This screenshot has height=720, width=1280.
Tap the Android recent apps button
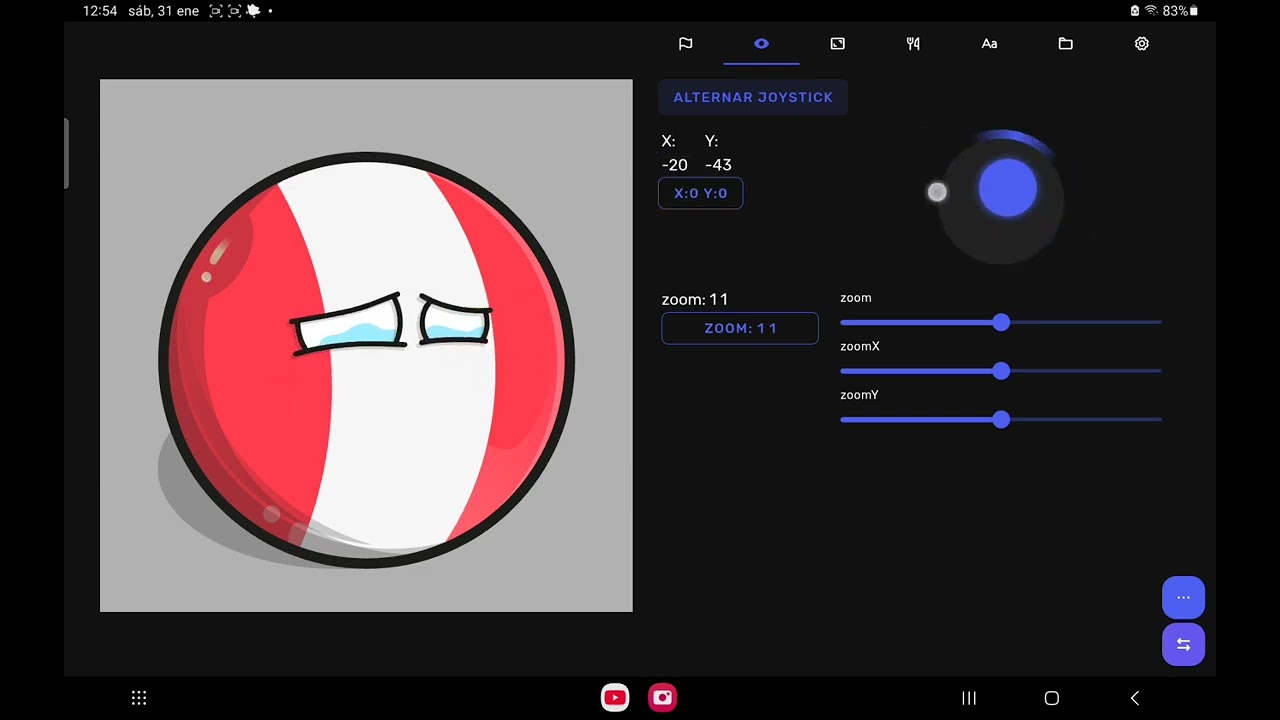(x=968, y=698)
